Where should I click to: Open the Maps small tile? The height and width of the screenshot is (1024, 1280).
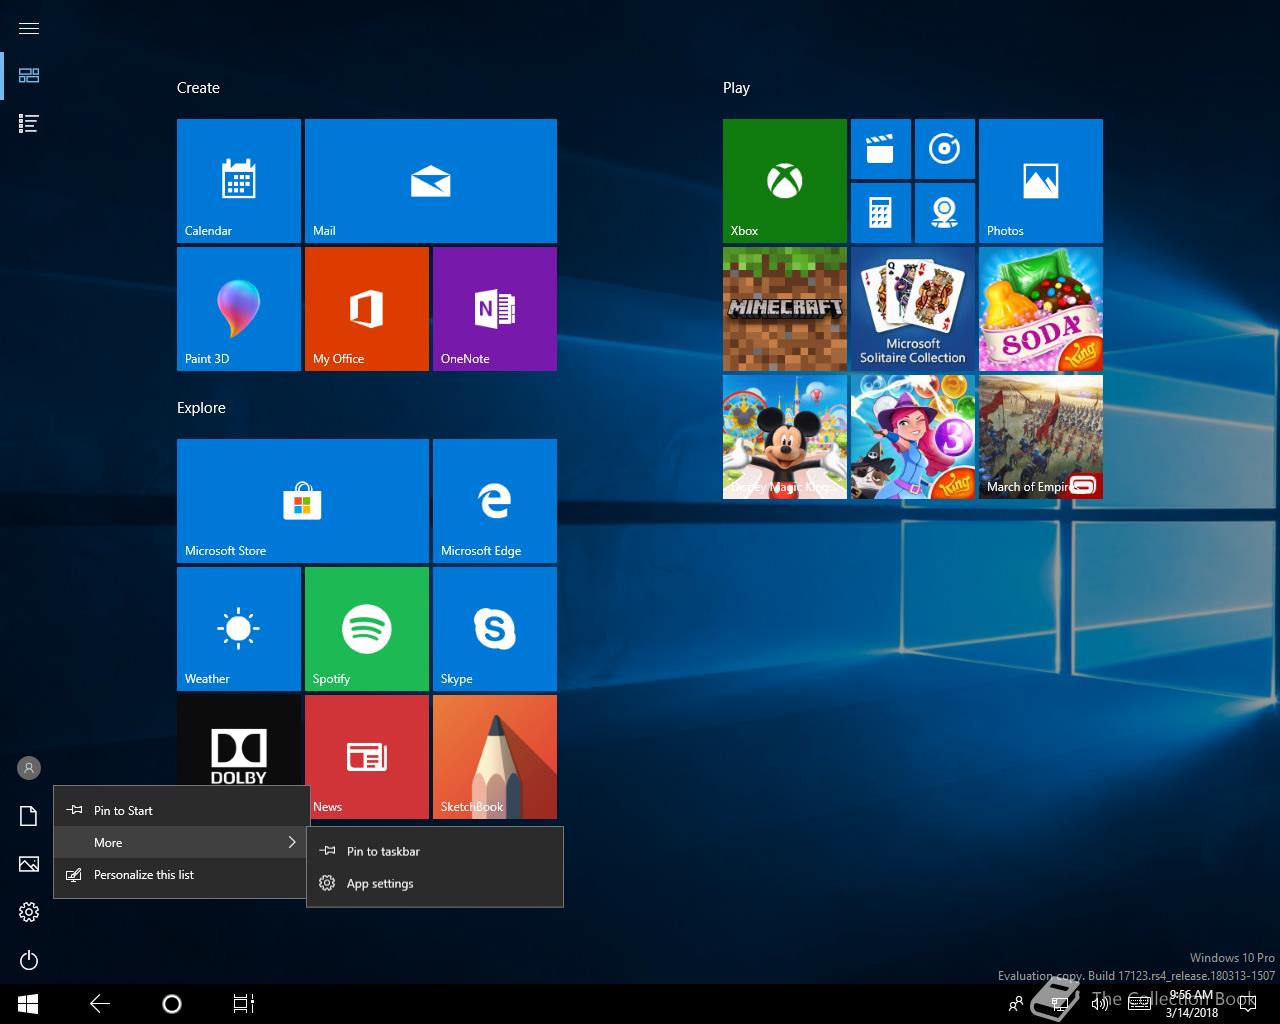pos(945,213)
